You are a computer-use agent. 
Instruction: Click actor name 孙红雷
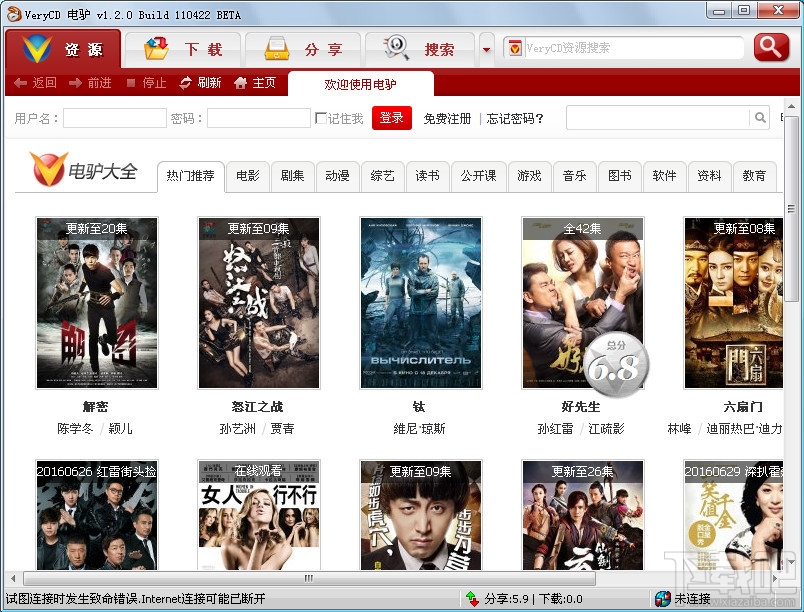pos(555,429)
